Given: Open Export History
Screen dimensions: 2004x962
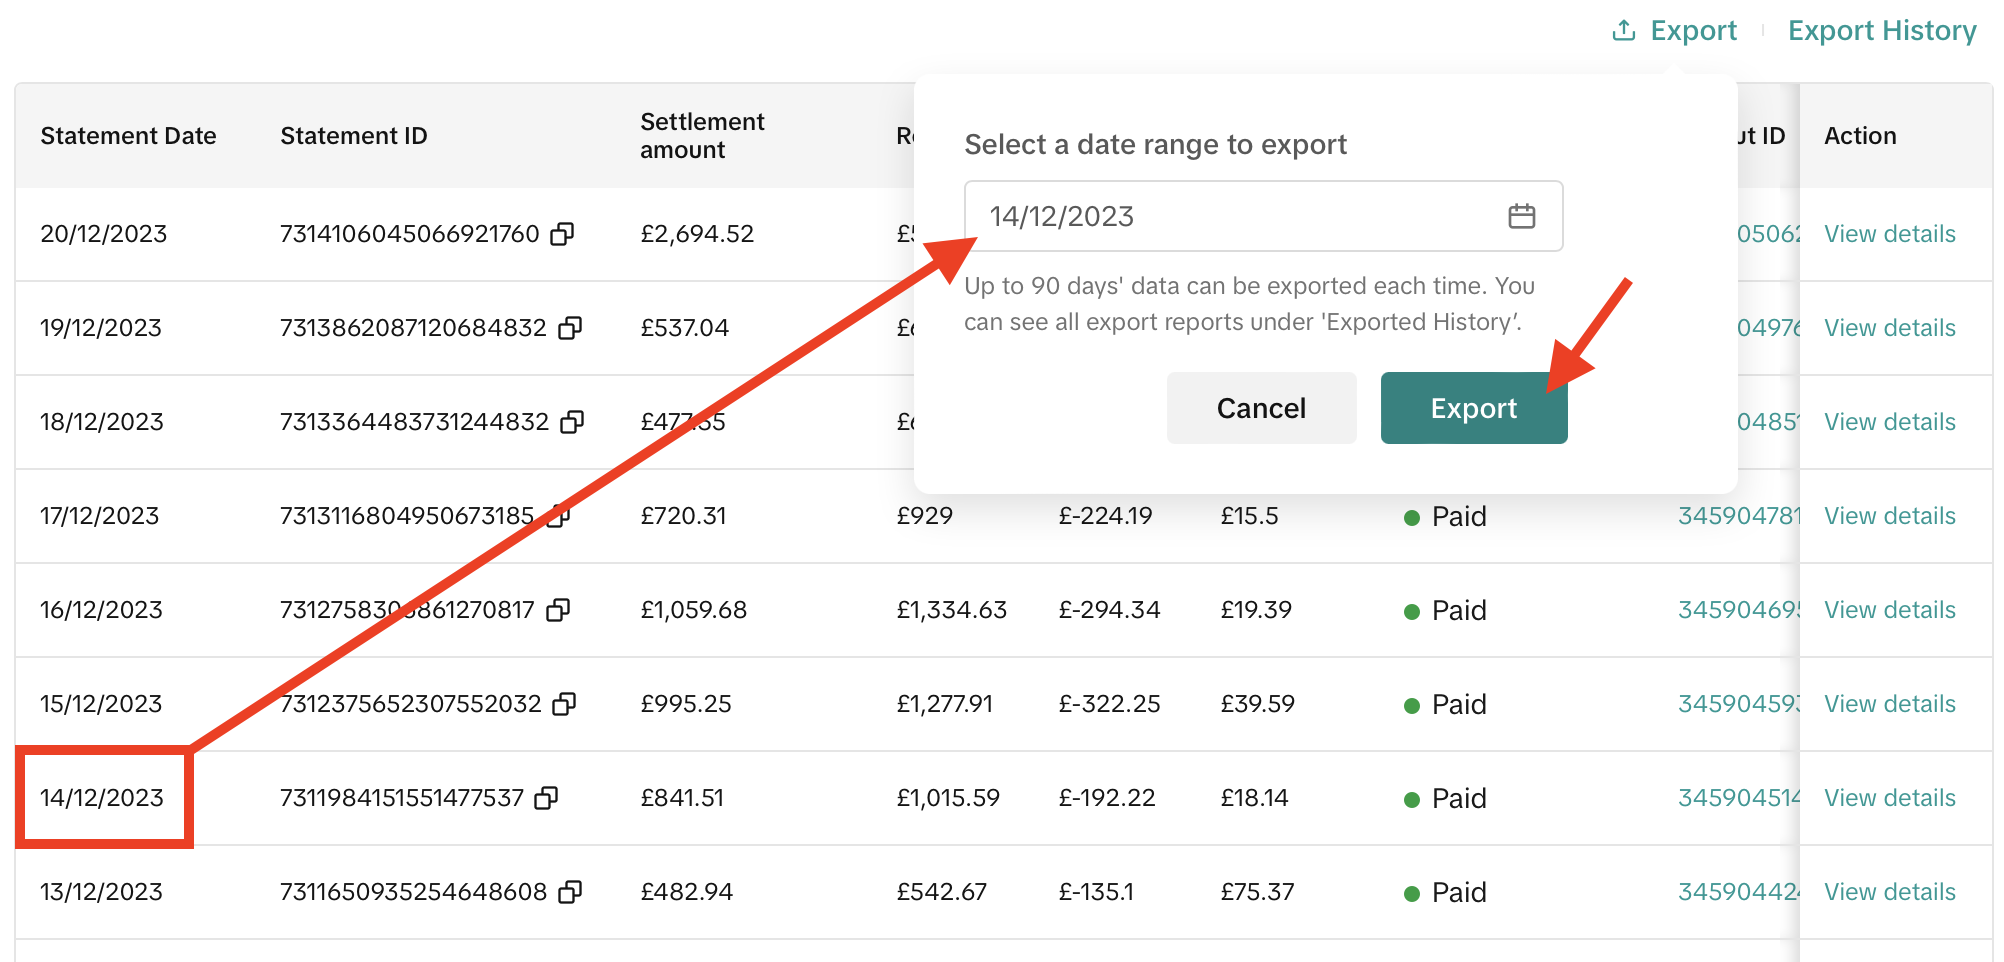Looking at the screenshot, I should click(1881, 29).
